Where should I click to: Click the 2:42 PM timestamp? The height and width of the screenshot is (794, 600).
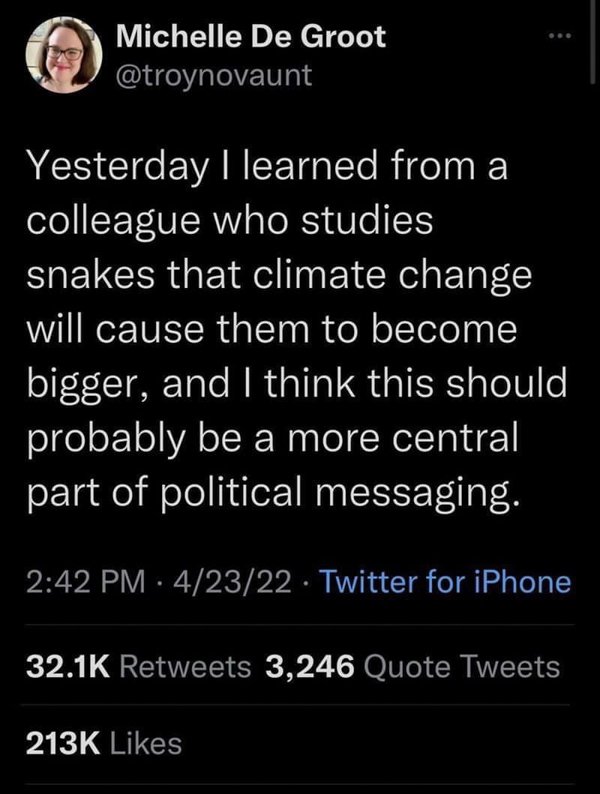click(x=86, y=581)
